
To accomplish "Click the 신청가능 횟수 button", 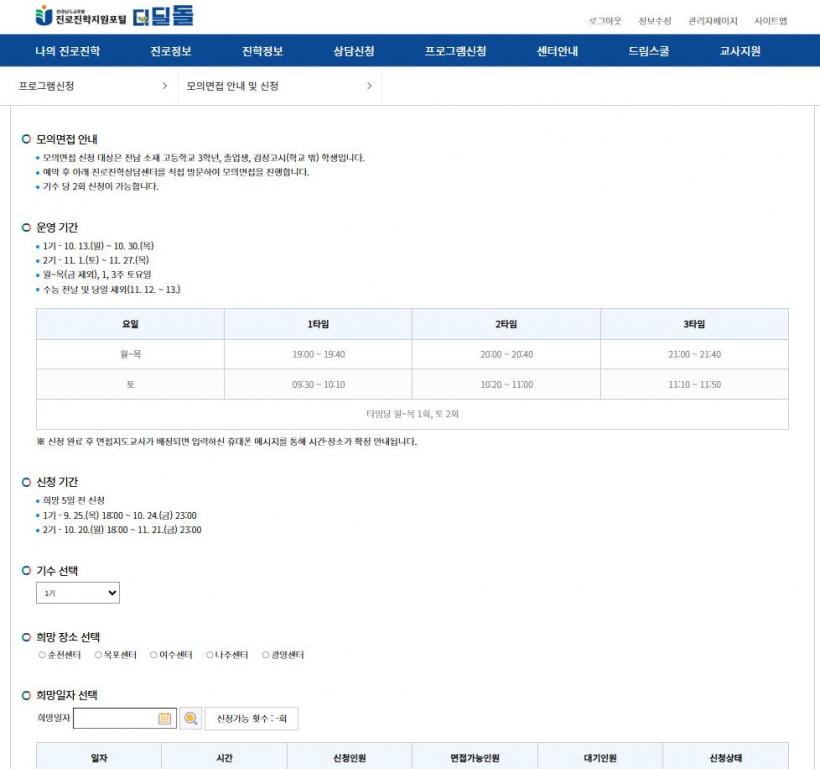I will [x=251, y=718].
